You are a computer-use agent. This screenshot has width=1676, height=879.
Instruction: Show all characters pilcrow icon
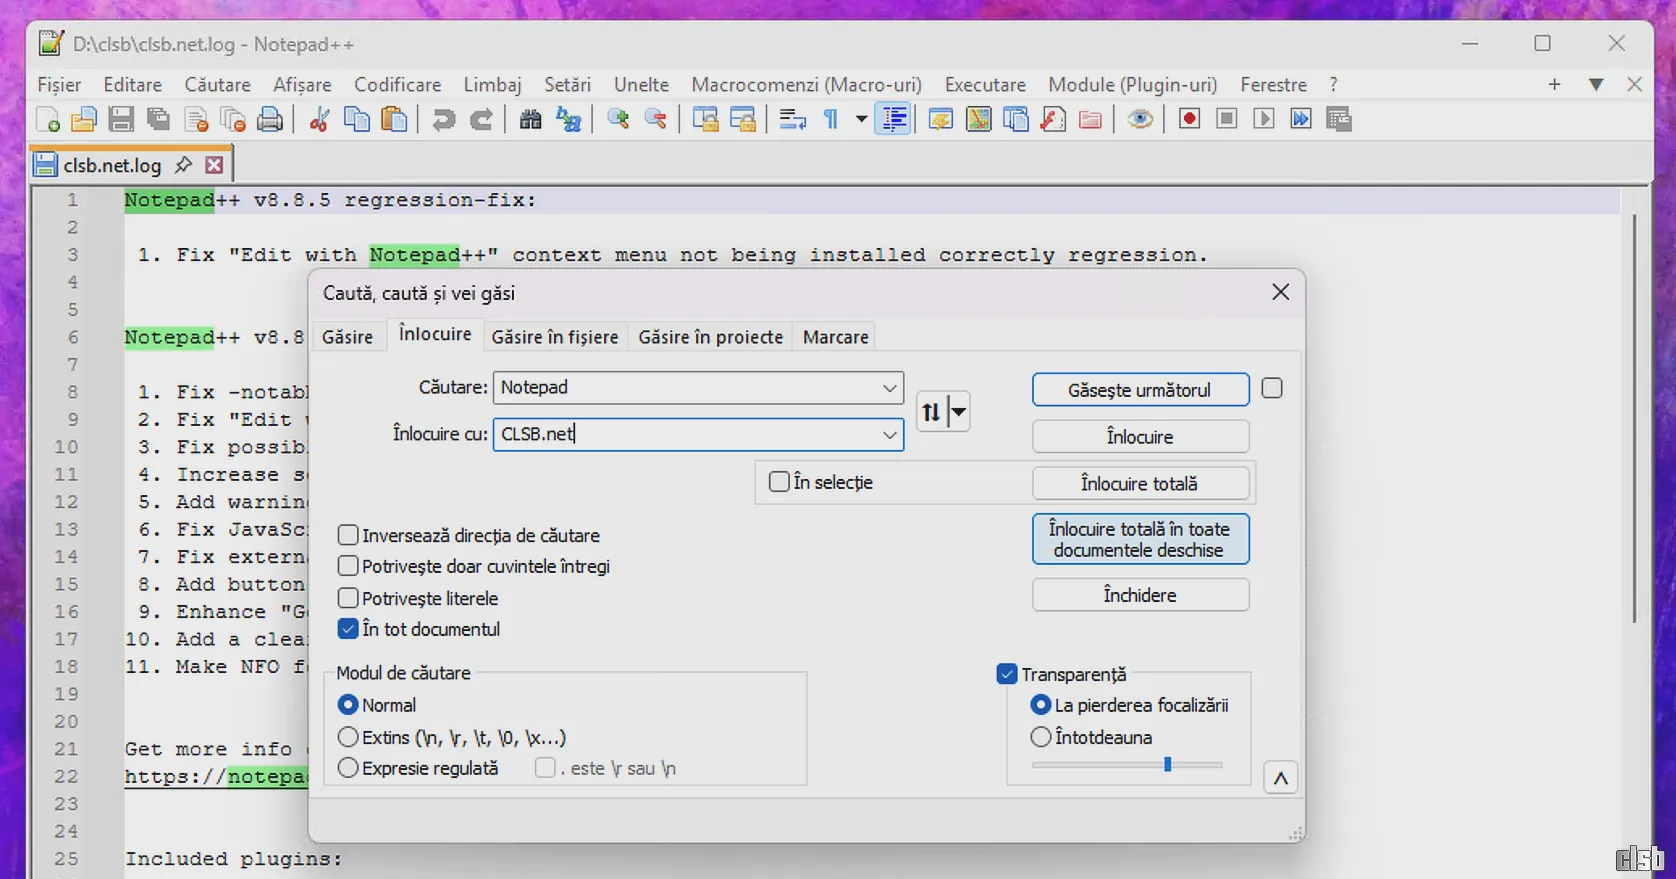(831, 120)
